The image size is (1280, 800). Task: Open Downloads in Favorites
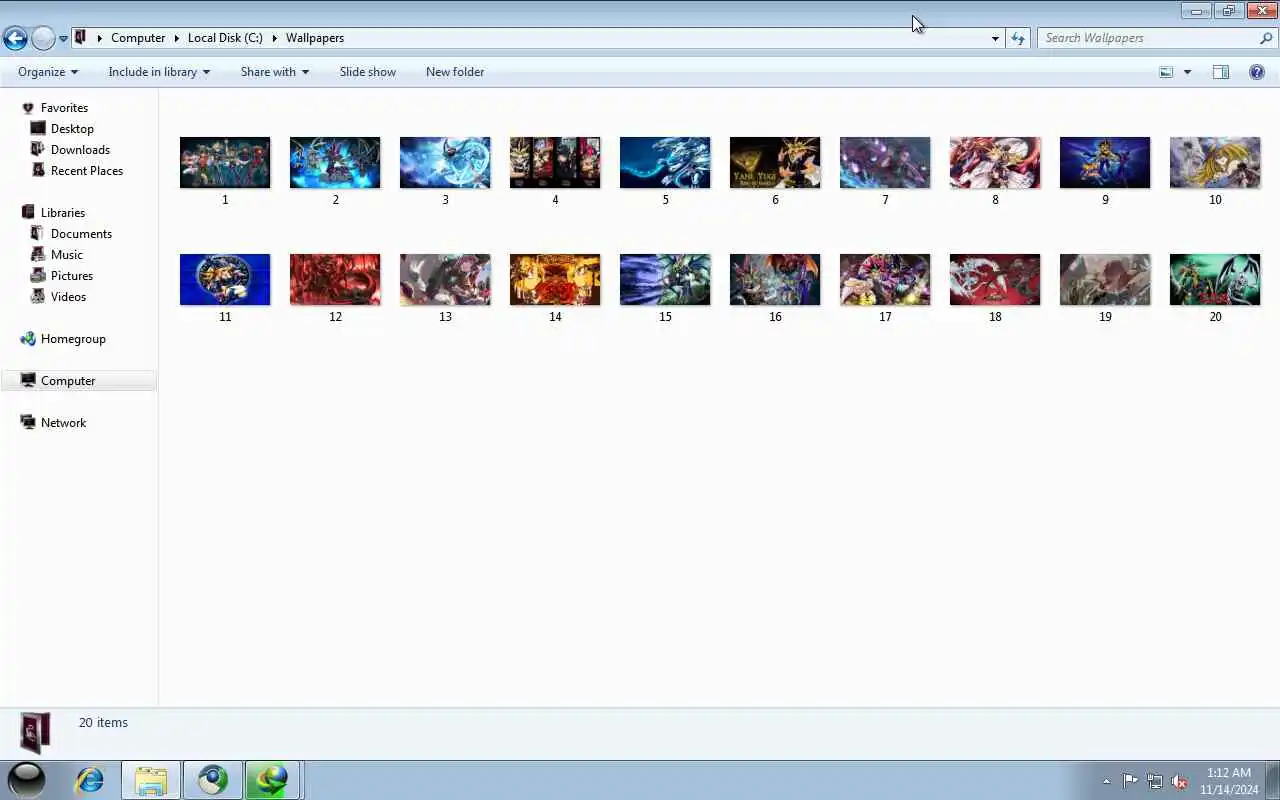tap(80, 150)
